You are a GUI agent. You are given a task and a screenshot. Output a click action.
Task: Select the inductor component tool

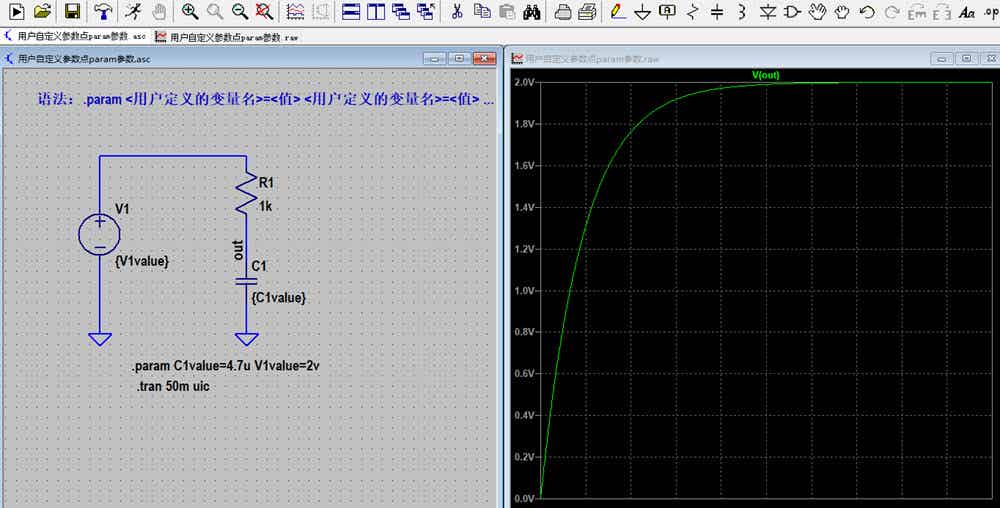742,11
